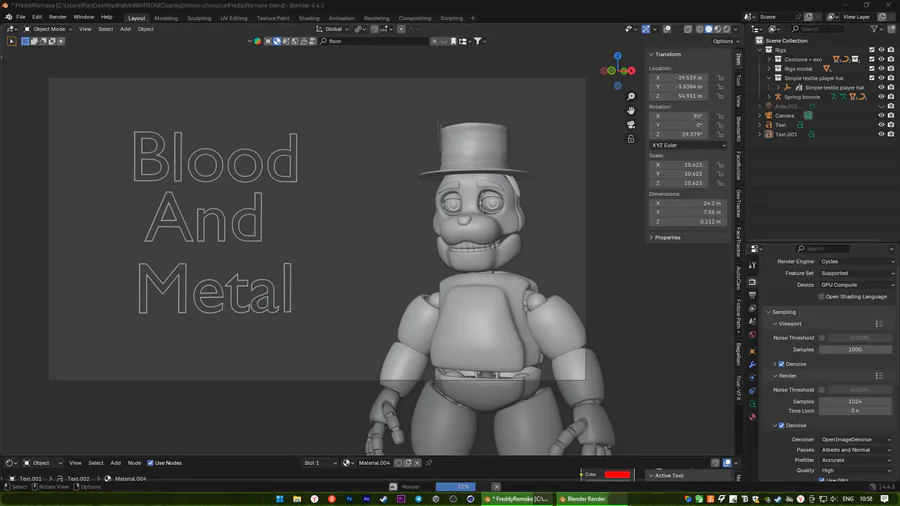Open the Windows Start button
Screen dimensions: 900x506
(x=280, y=499)
